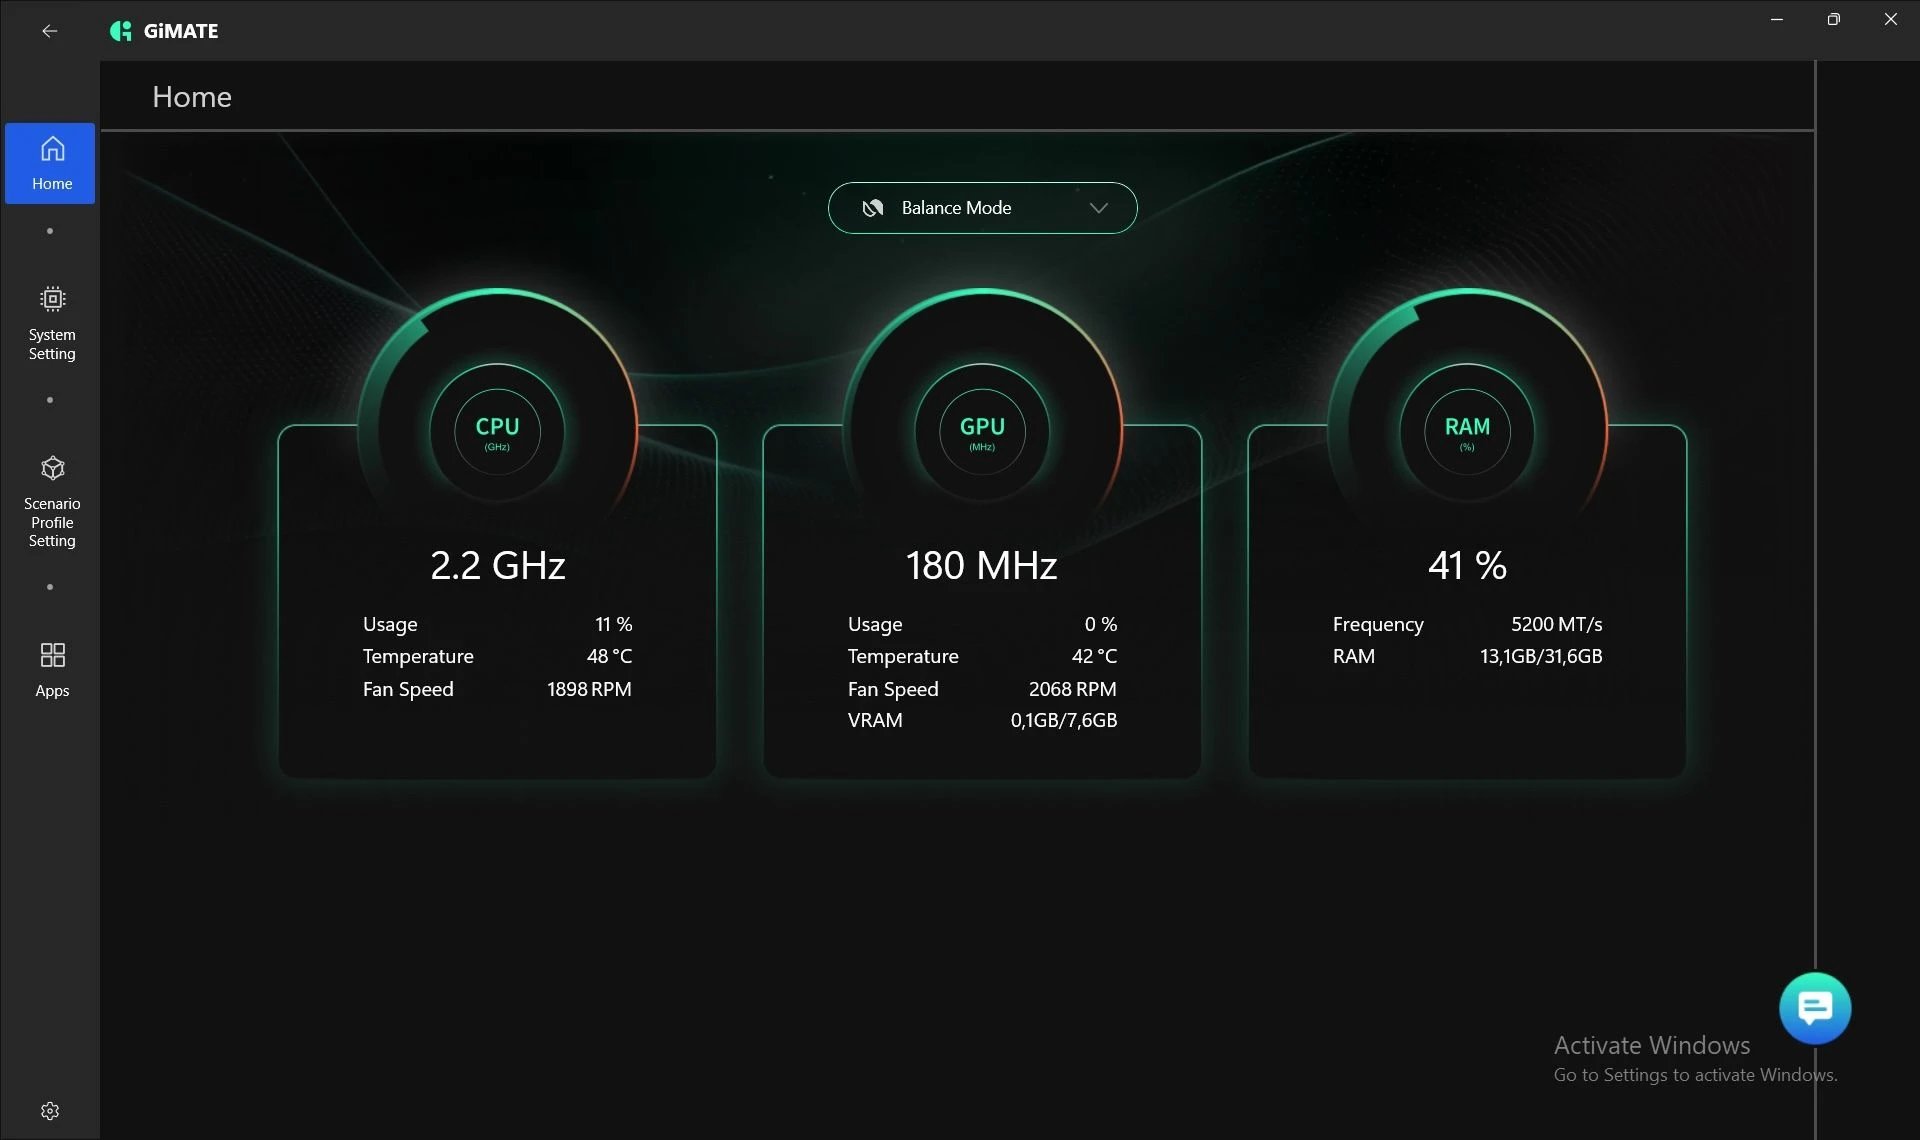
Task: Select the System Setting text label
Action: point(52,344)
